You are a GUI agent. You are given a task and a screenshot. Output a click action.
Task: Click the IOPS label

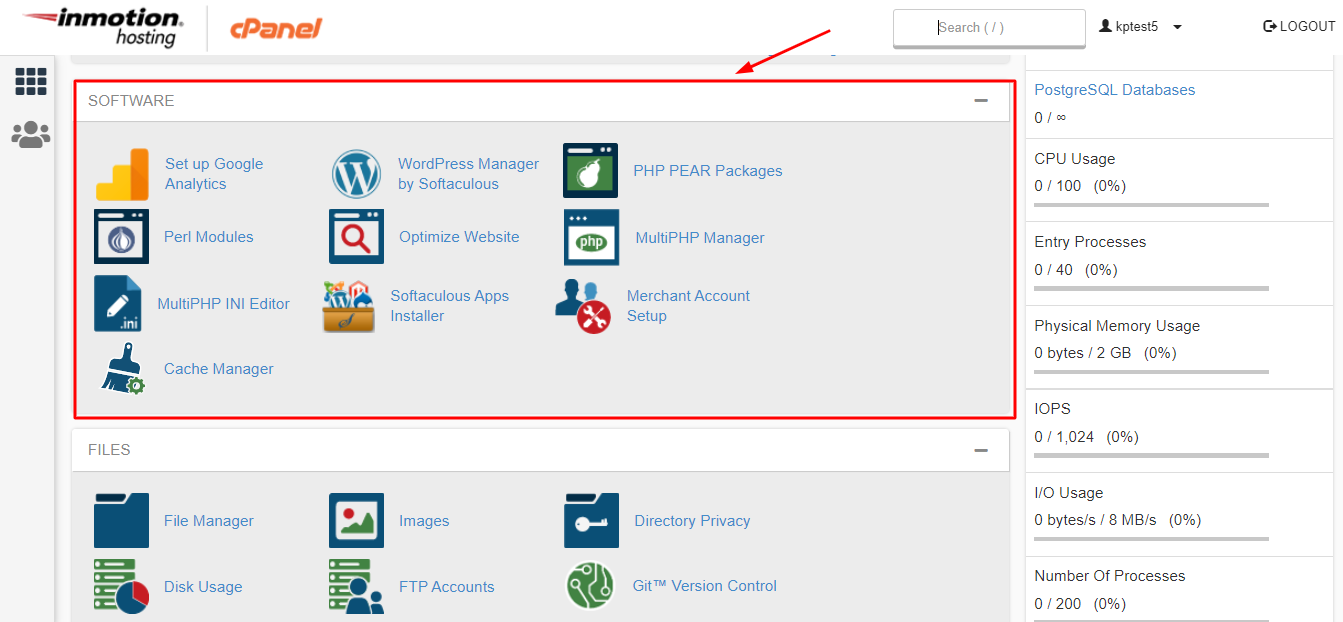[x=1053, y=409]
